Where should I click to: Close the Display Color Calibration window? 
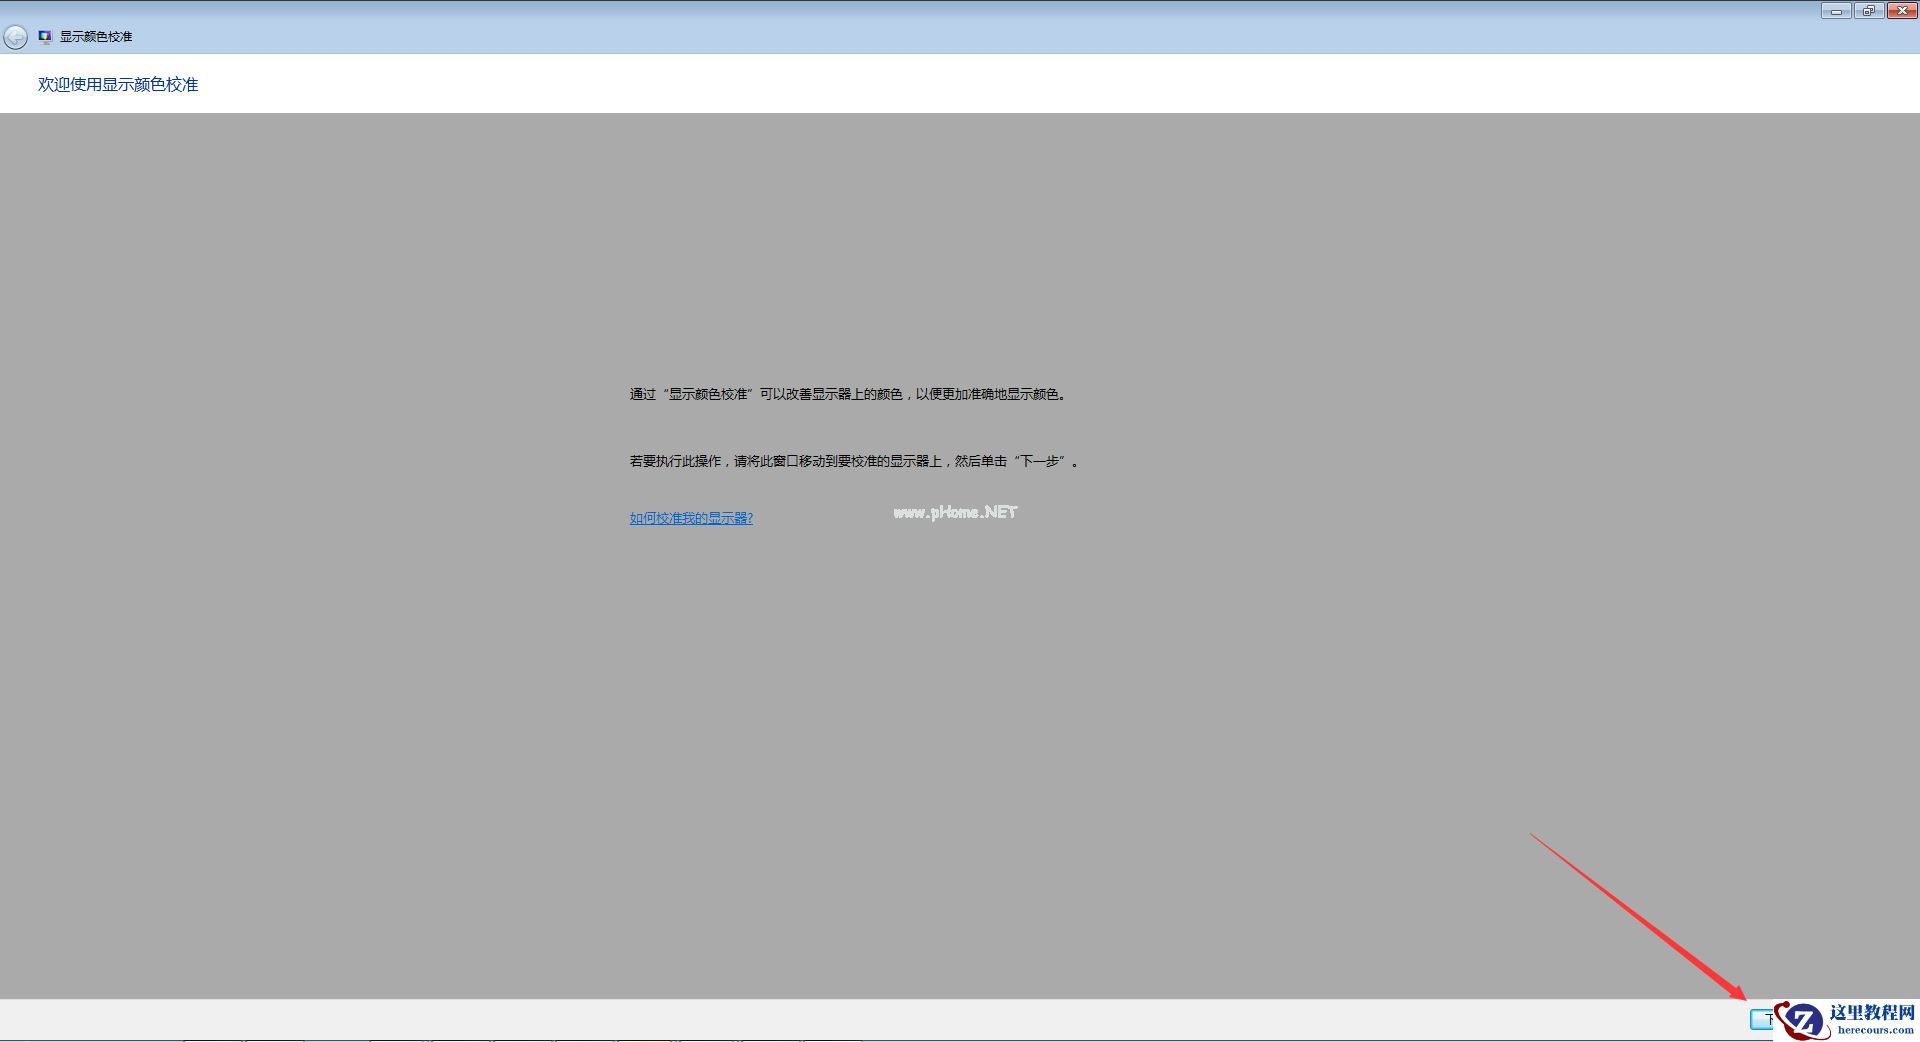pos(1901,10)
